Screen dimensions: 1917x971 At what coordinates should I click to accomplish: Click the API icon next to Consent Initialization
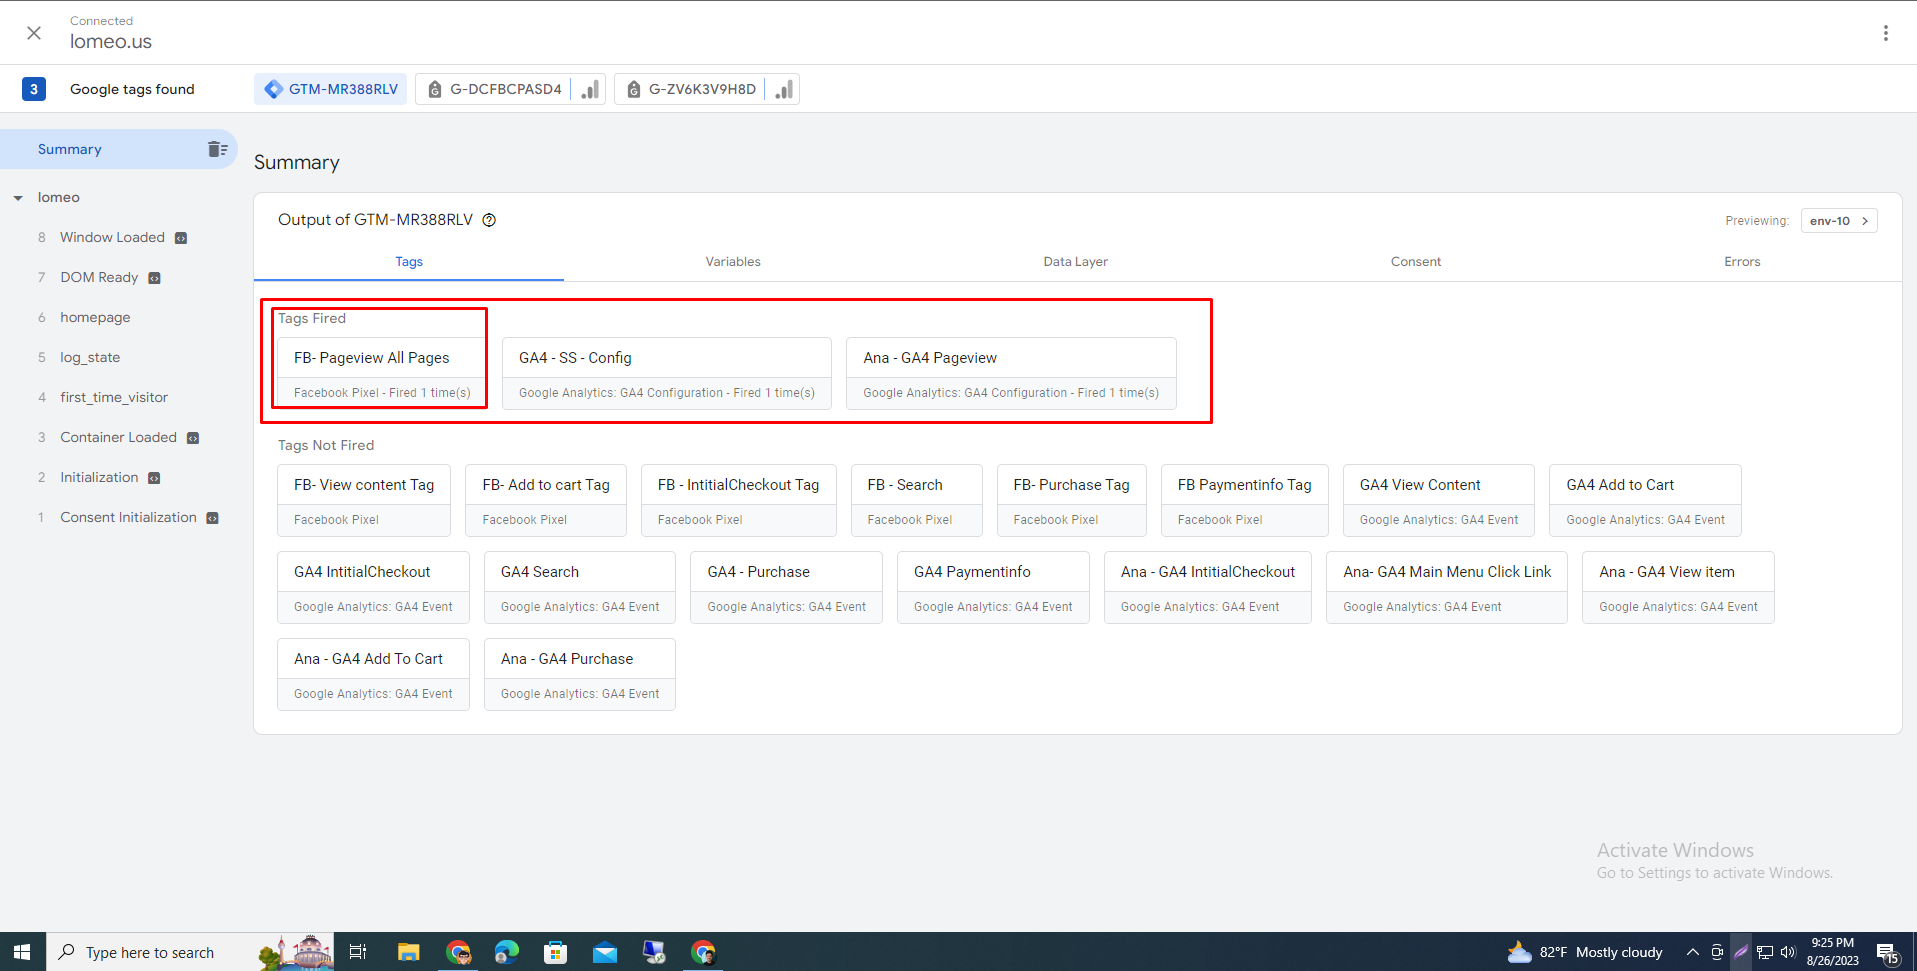tap(212, 518)
